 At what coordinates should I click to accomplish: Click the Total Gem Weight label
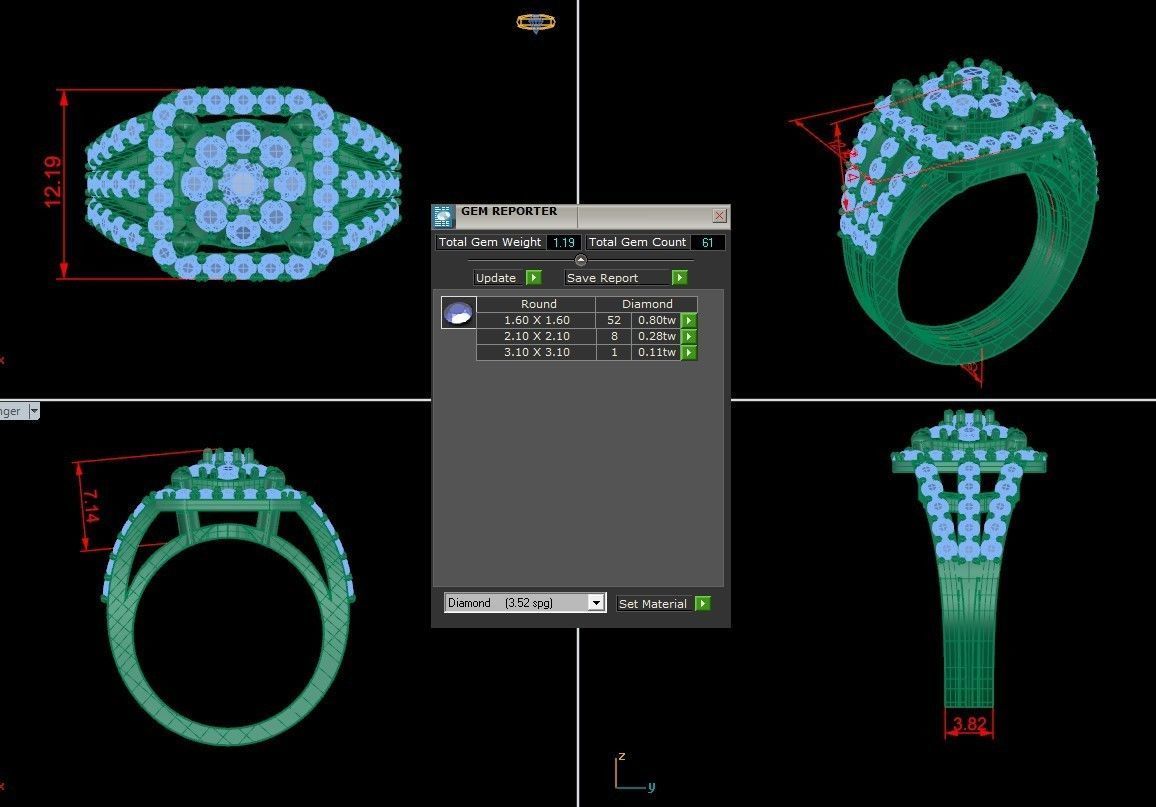[490, 242]
